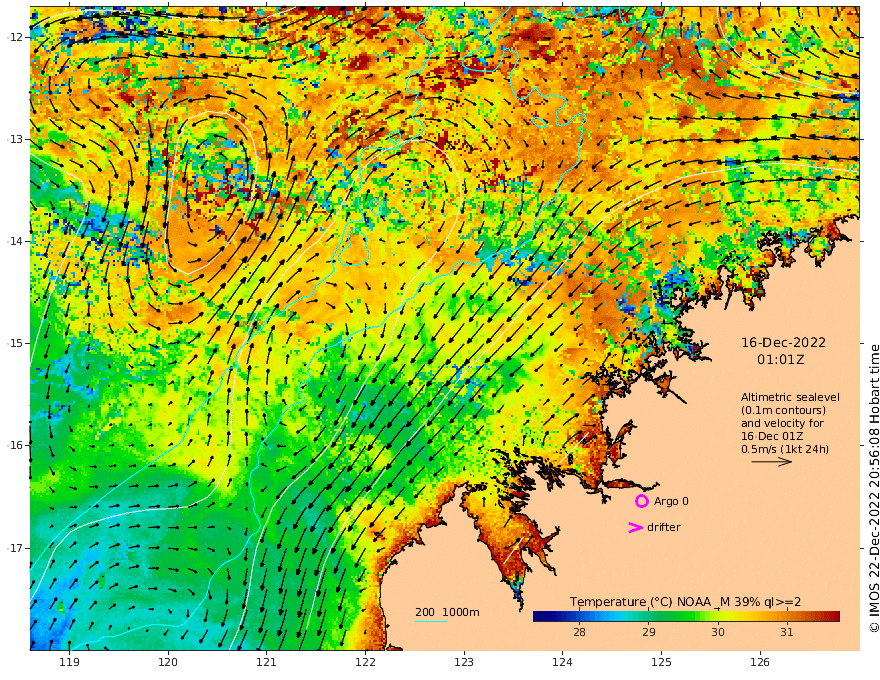
Task: Click the '200 1000m' depth legend text
Action: point(447,612)
